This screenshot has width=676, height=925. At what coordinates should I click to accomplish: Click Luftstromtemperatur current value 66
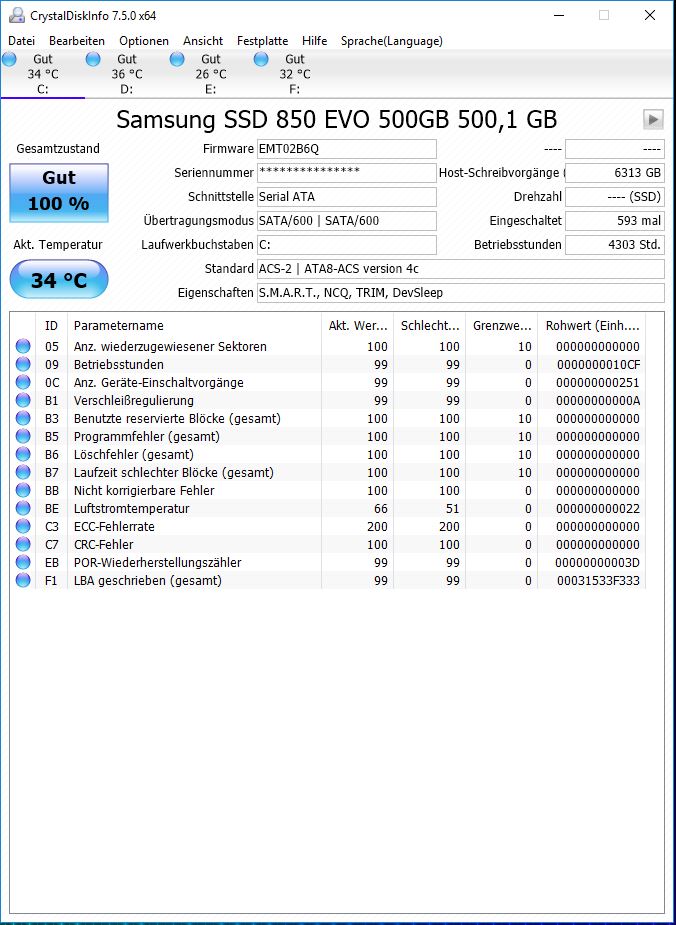tap(380, 509)
